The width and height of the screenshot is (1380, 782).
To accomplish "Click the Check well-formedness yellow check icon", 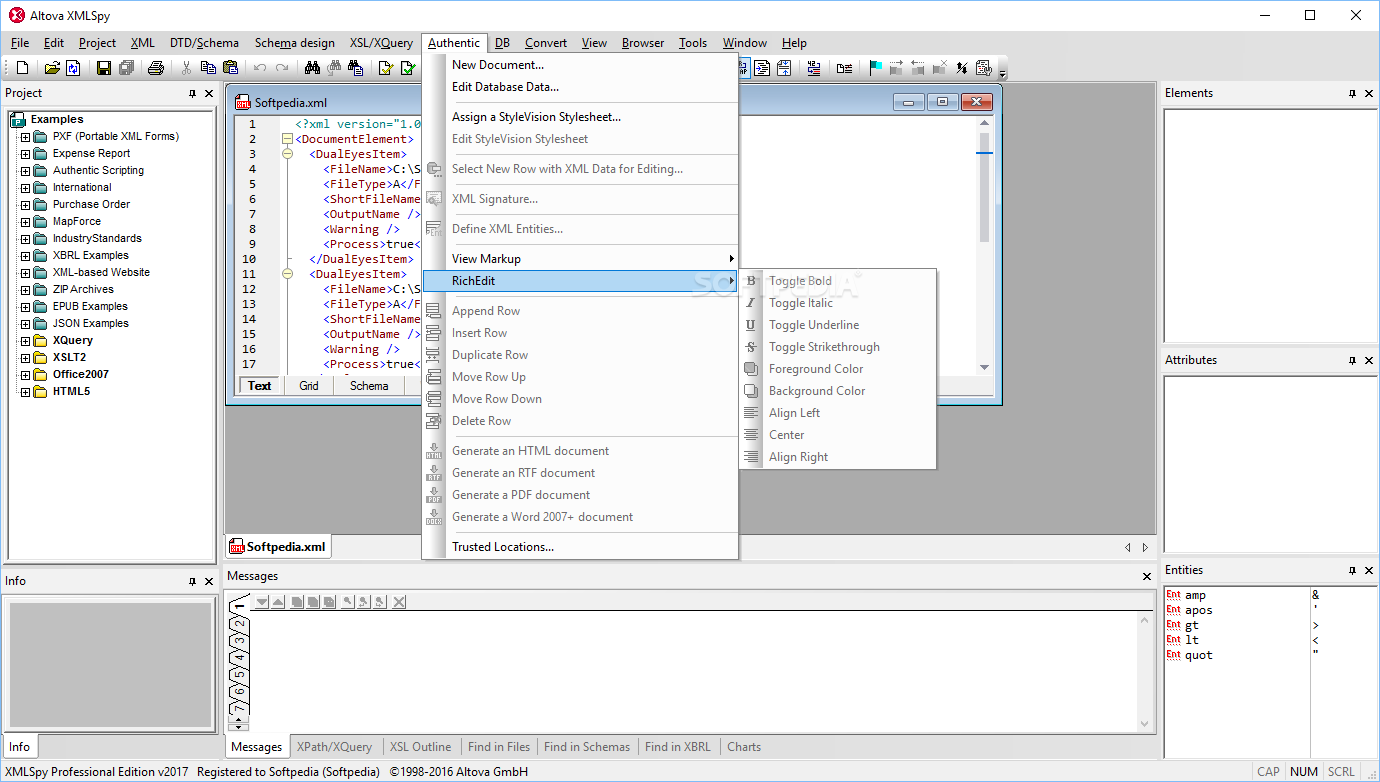I will coord(385,68).
